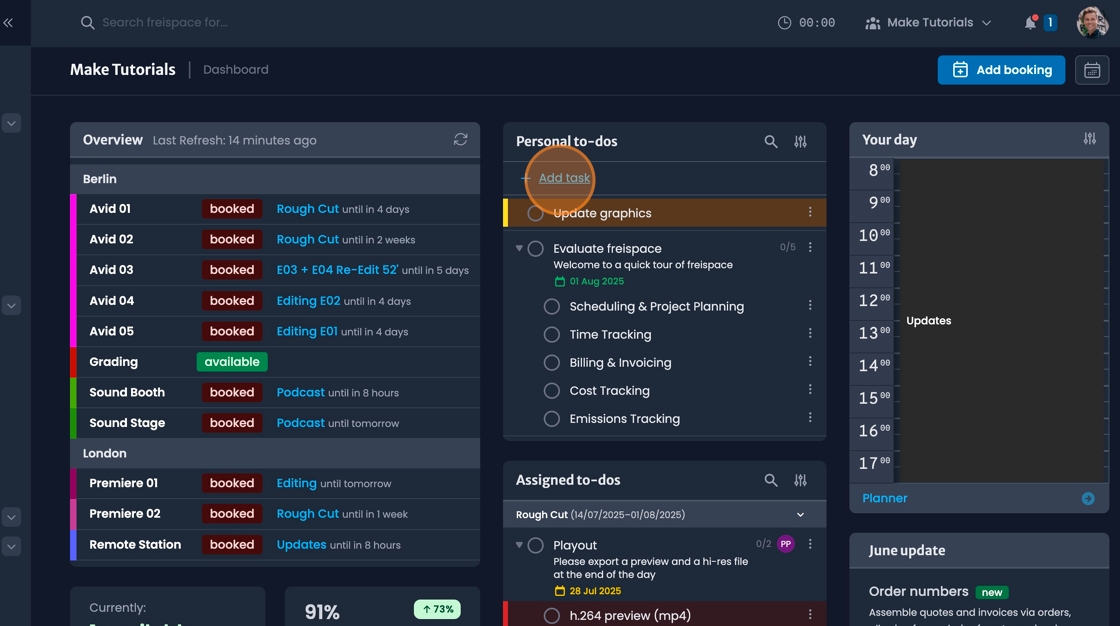This screenshot has width=1120, height=626.
Task: Open the filter options for Personal to-dos
Action: [x=800, y=141]
